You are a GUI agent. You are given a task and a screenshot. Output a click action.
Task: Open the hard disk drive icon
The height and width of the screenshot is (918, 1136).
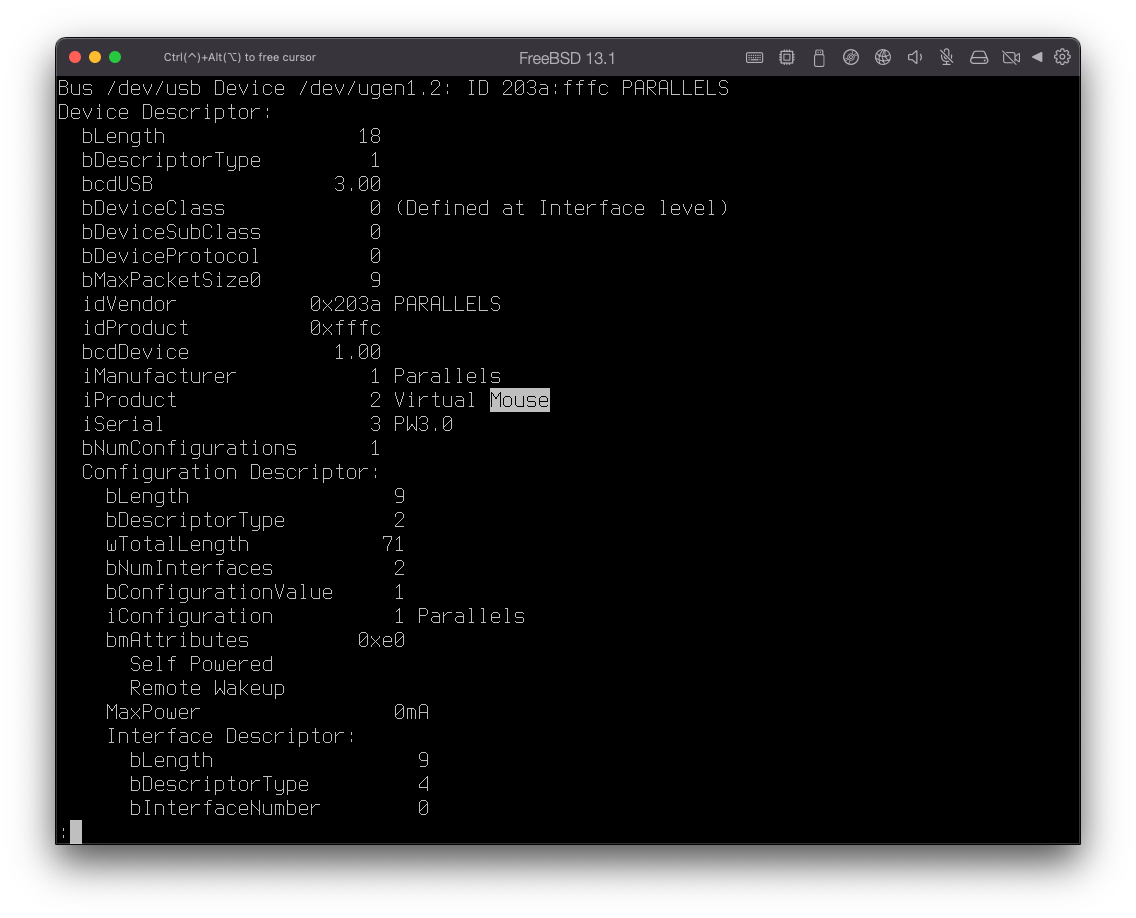click(979, 57)
